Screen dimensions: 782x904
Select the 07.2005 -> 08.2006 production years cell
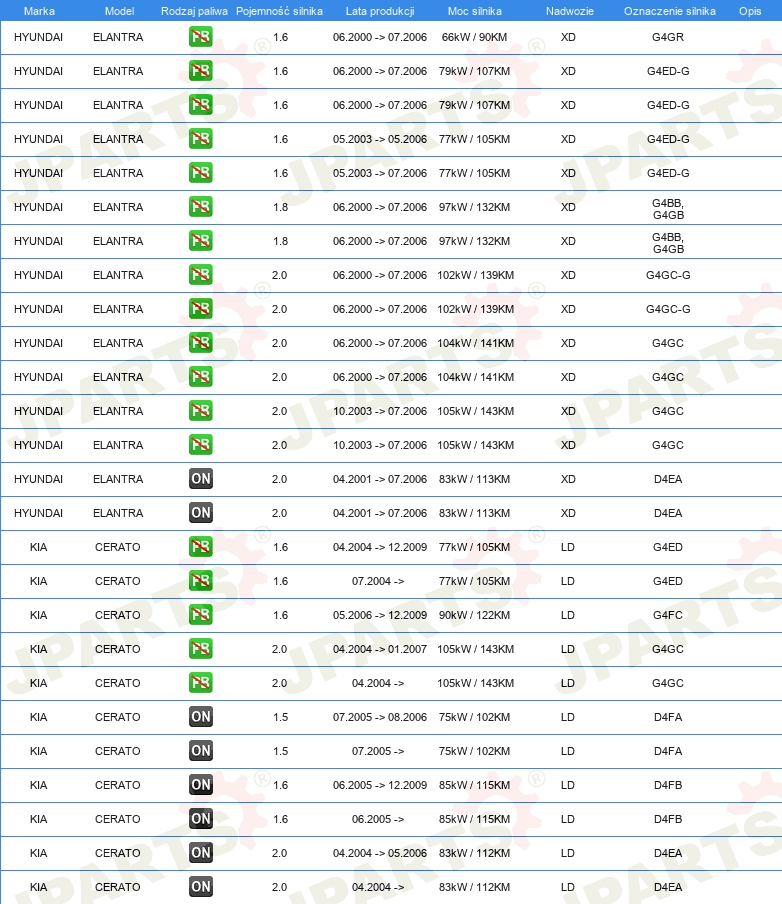point(380,717)
